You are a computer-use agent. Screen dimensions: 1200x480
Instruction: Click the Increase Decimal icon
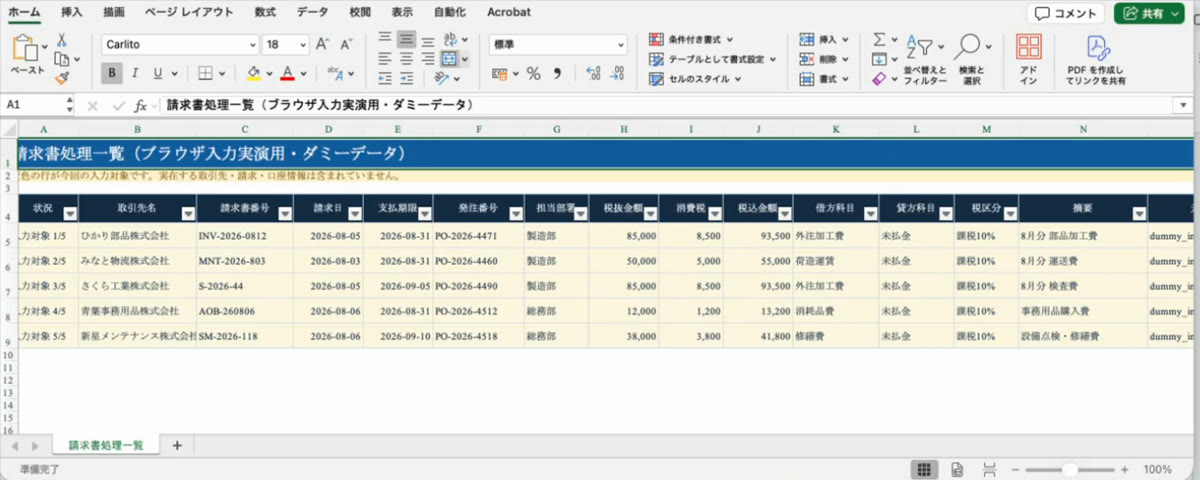click(x=592, y=73)
